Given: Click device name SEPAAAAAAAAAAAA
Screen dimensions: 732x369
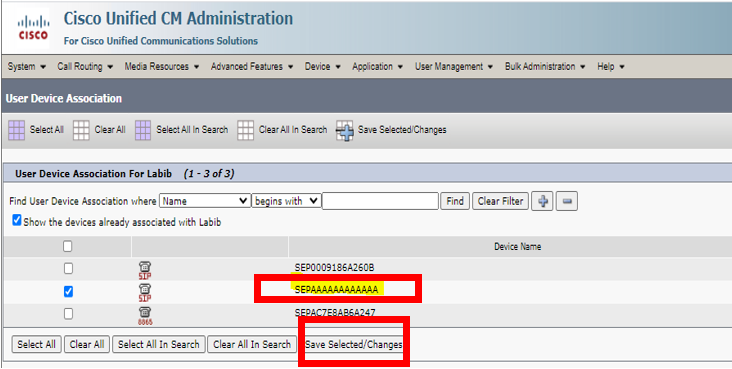Looking at the screenshot, I should 336,290.
